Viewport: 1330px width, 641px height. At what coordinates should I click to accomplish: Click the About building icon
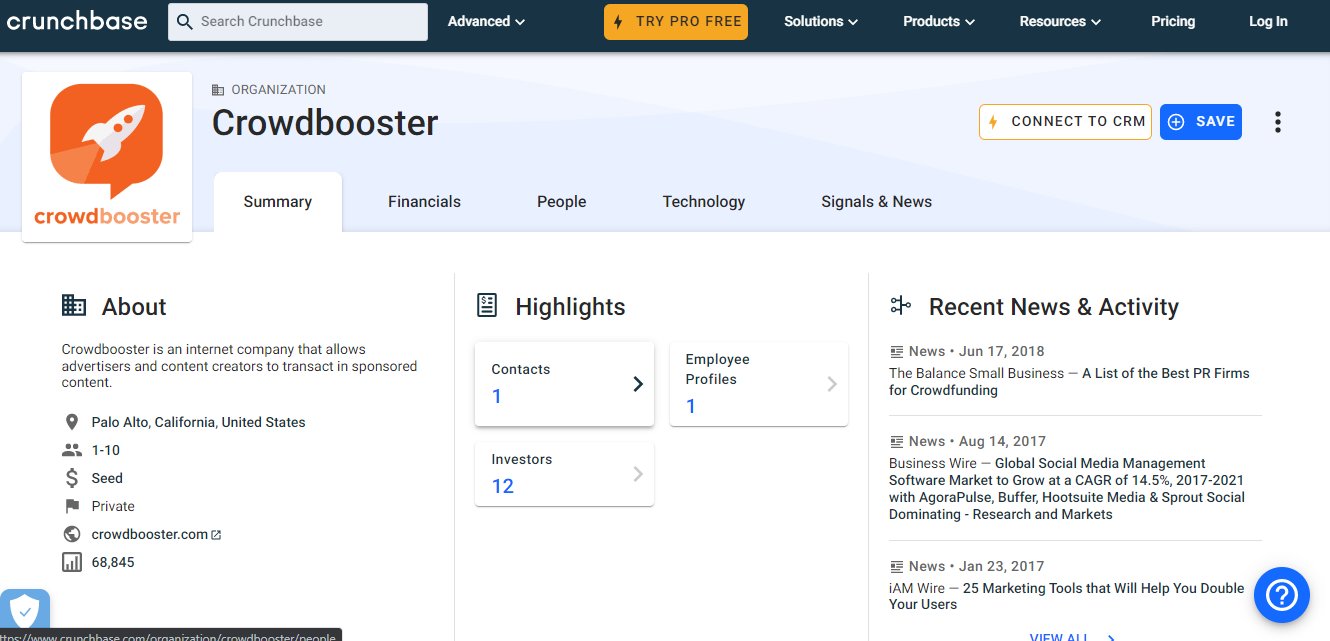click(x=74, y=306)
